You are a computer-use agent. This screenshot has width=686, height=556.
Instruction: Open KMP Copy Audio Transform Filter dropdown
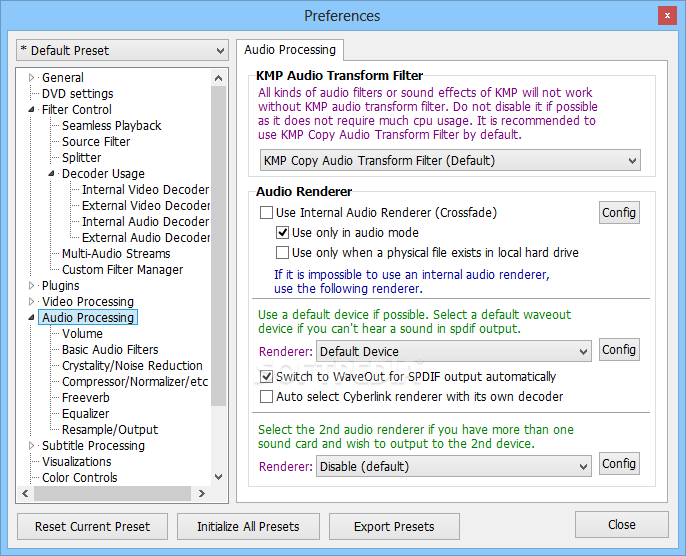(x=450, y=161)
